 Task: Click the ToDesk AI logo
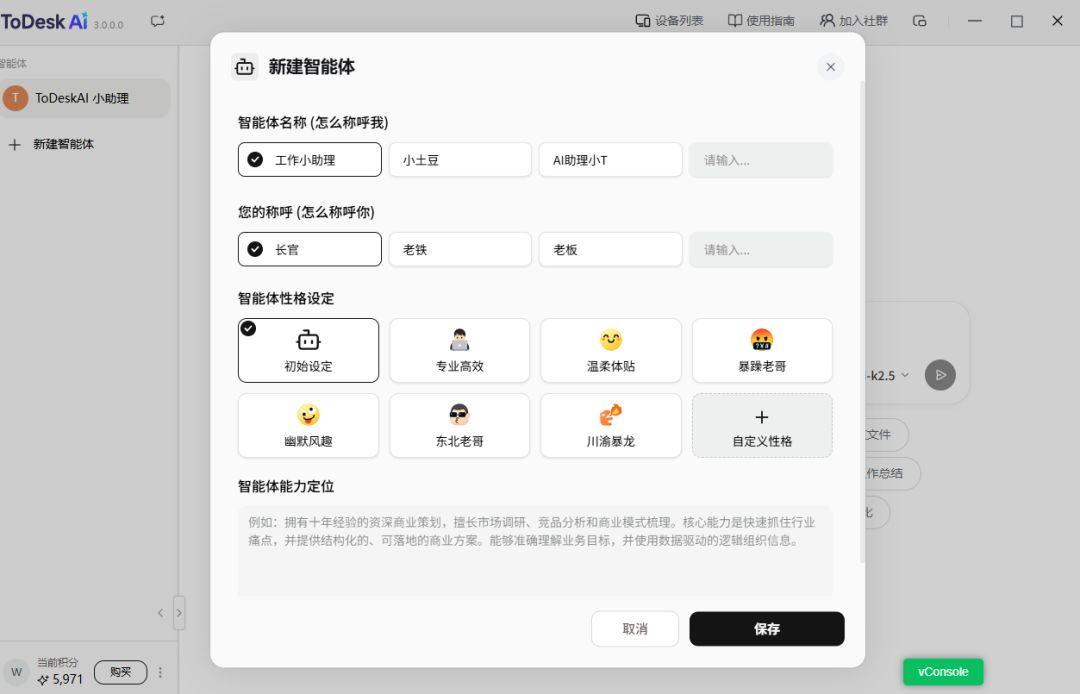44,21
